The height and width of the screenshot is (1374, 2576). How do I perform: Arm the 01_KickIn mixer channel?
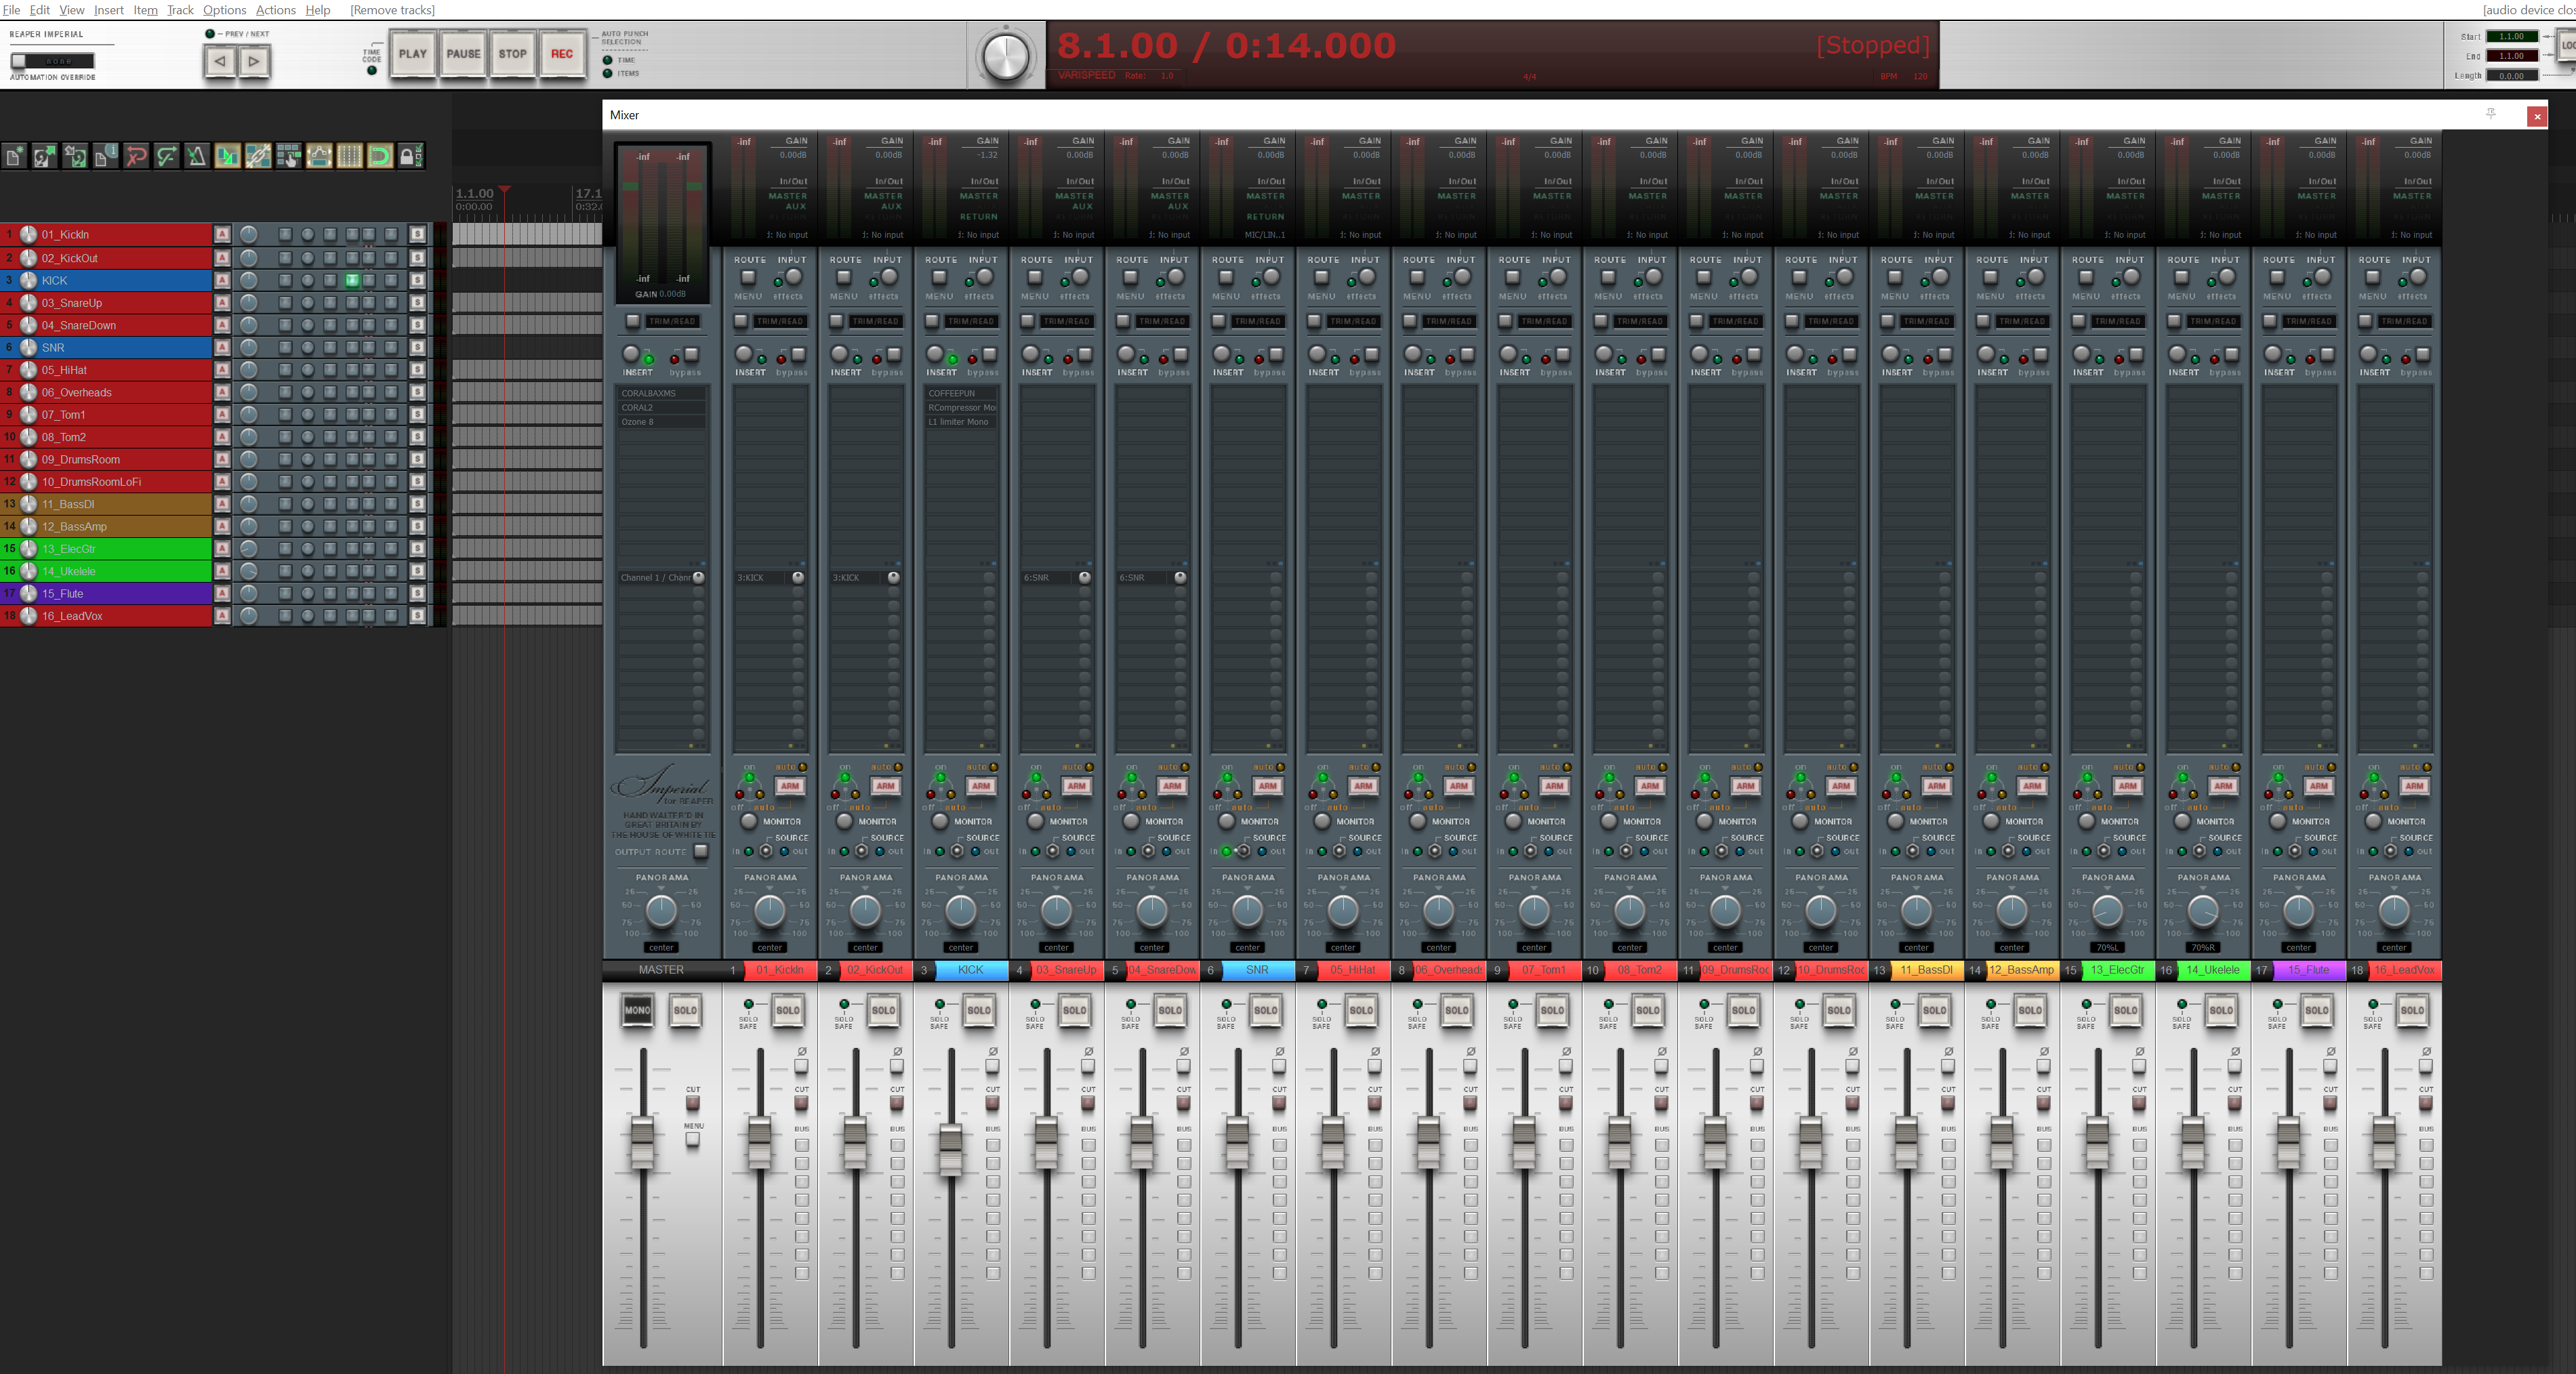click(789, 786)
